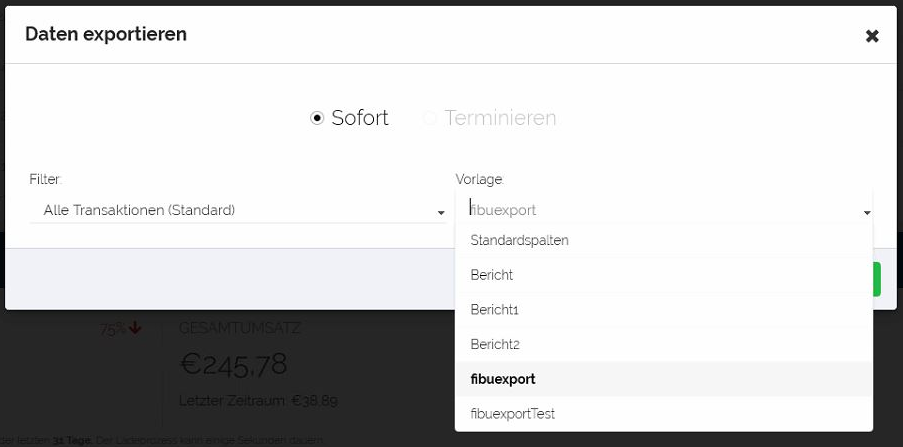The image size is (903, 447).
Task: Collapse the Vorlage dropdown via its arrow
Action: (x=867, y=213)
